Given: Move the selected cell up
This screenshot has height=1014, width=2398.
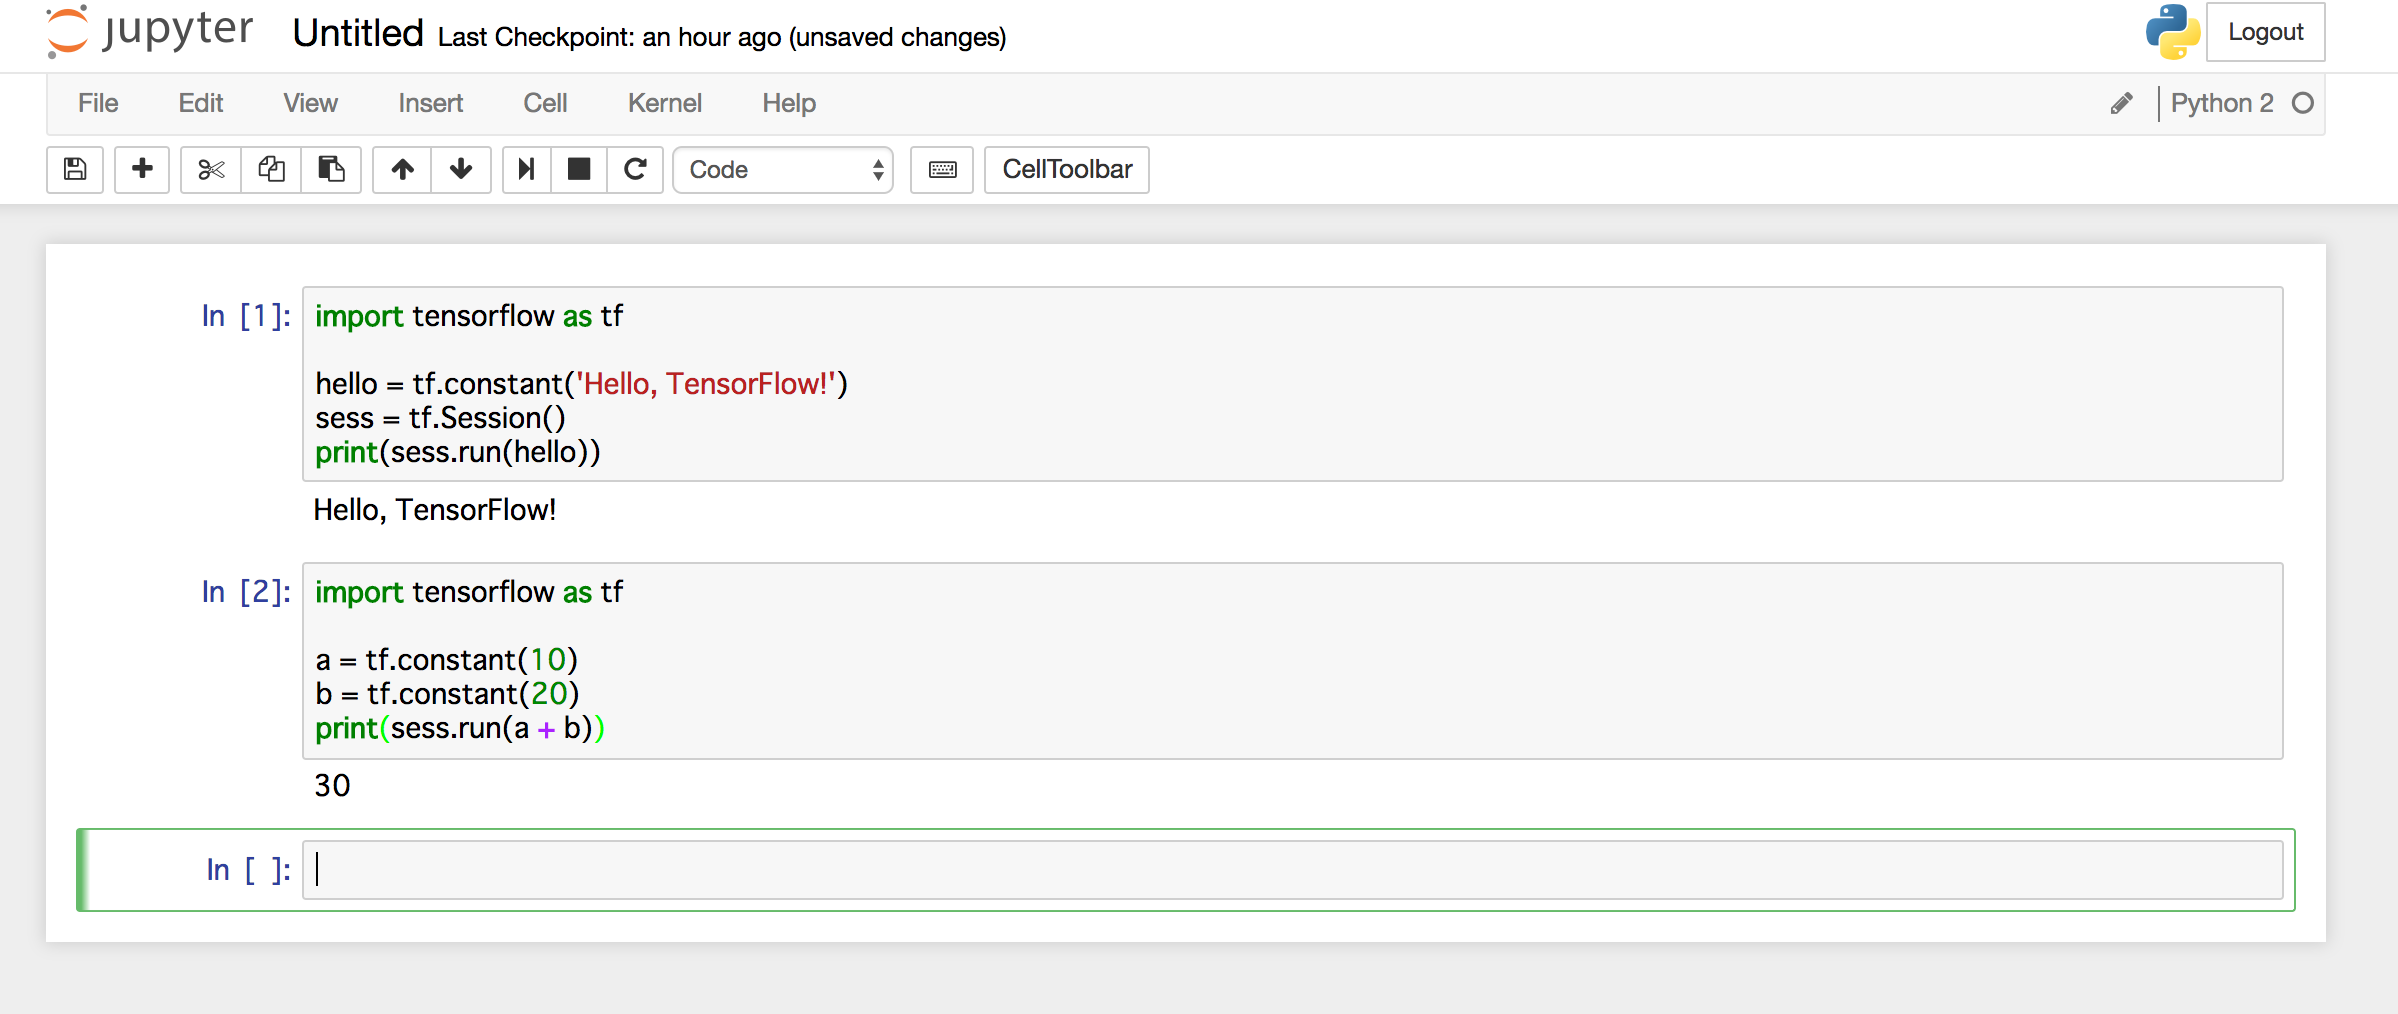Looking at the screenshot, I should point(402,169).
